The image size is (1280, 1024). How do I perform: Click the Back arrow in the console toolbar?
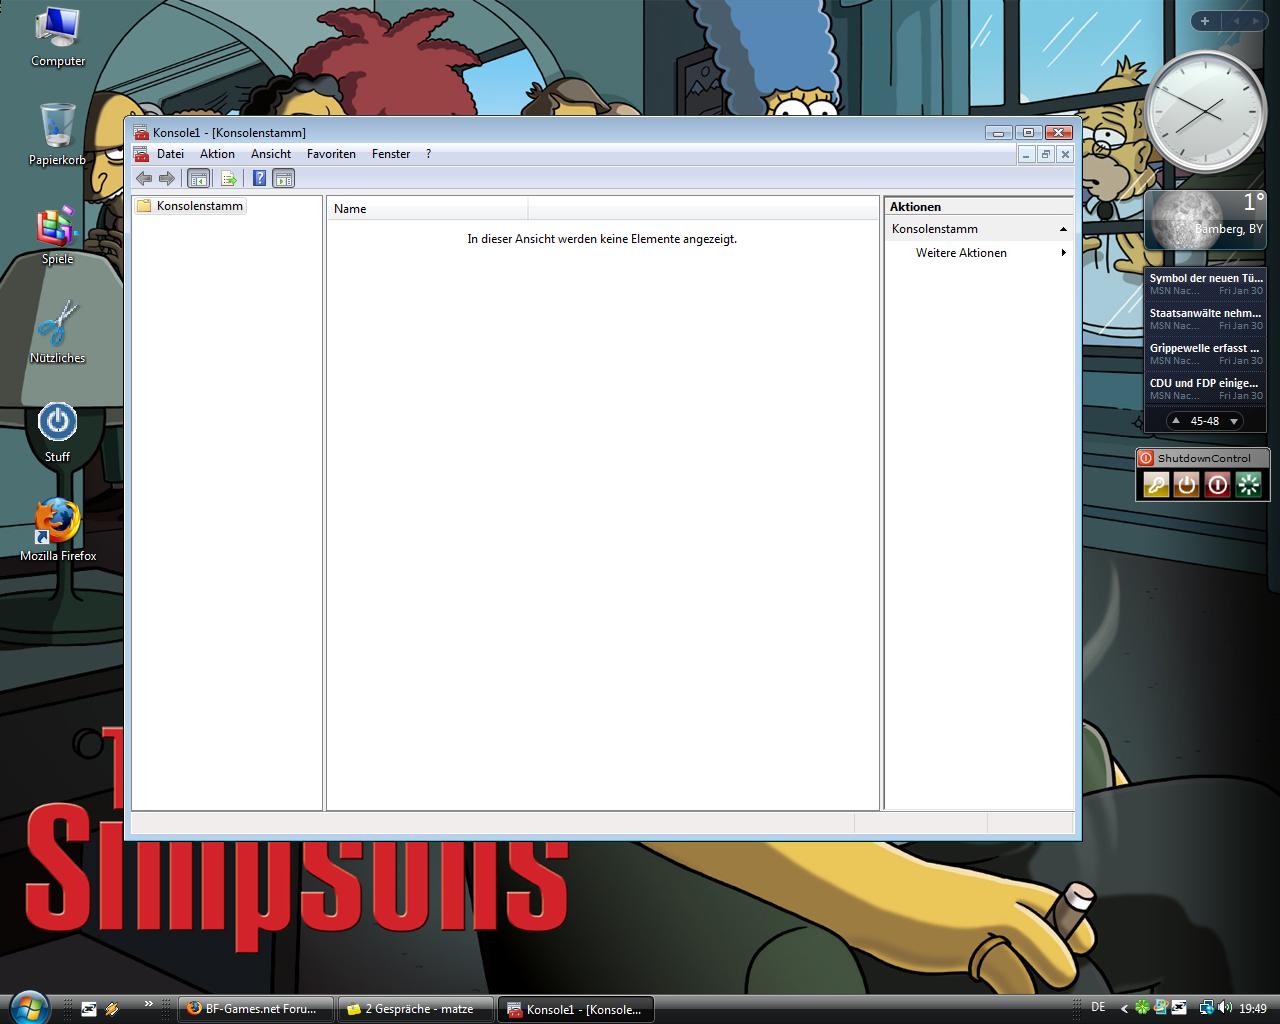tap(144, 178)
